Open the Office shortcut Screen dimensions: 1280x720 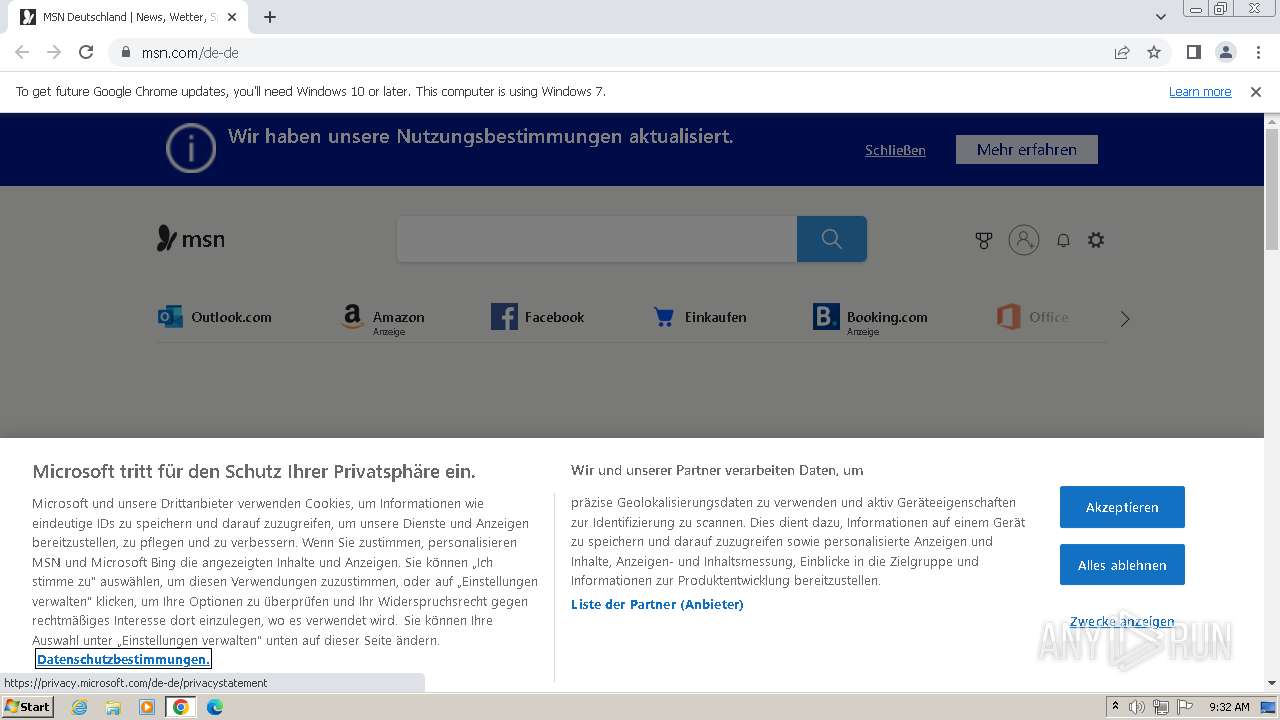[x=1033, y=317]
